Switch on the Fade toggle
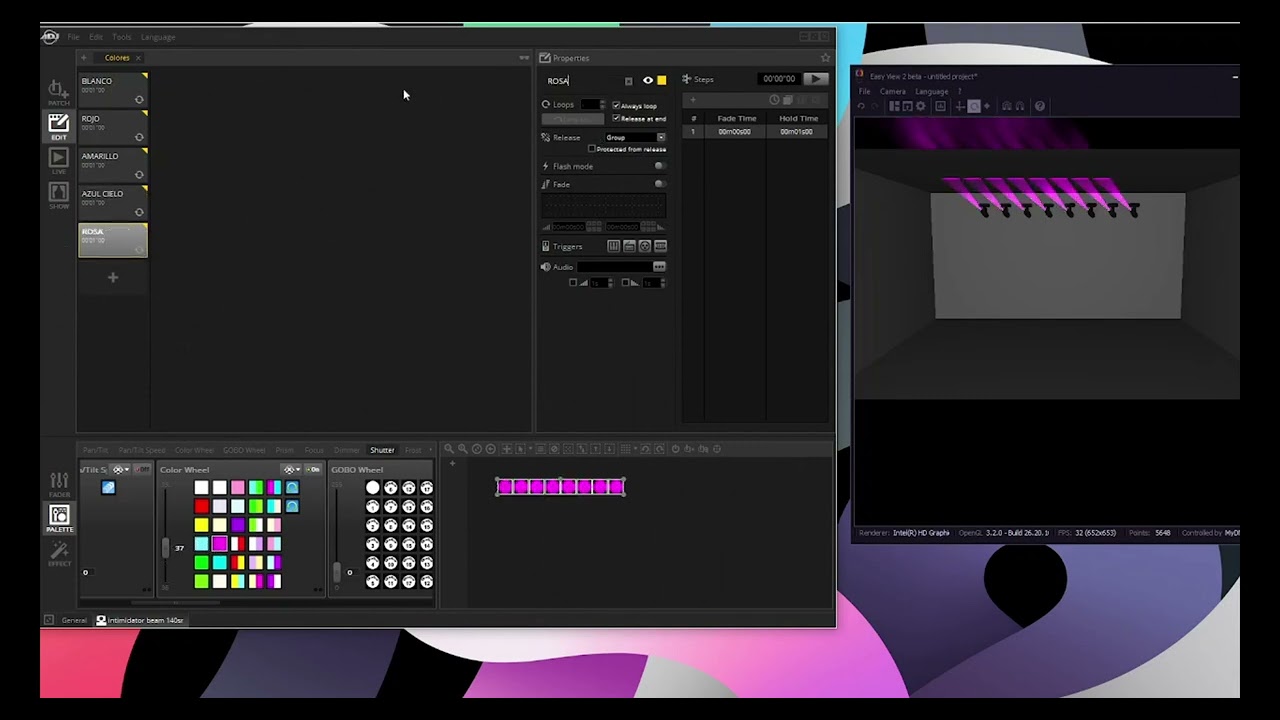1280x720 pixels. point(659,184)
